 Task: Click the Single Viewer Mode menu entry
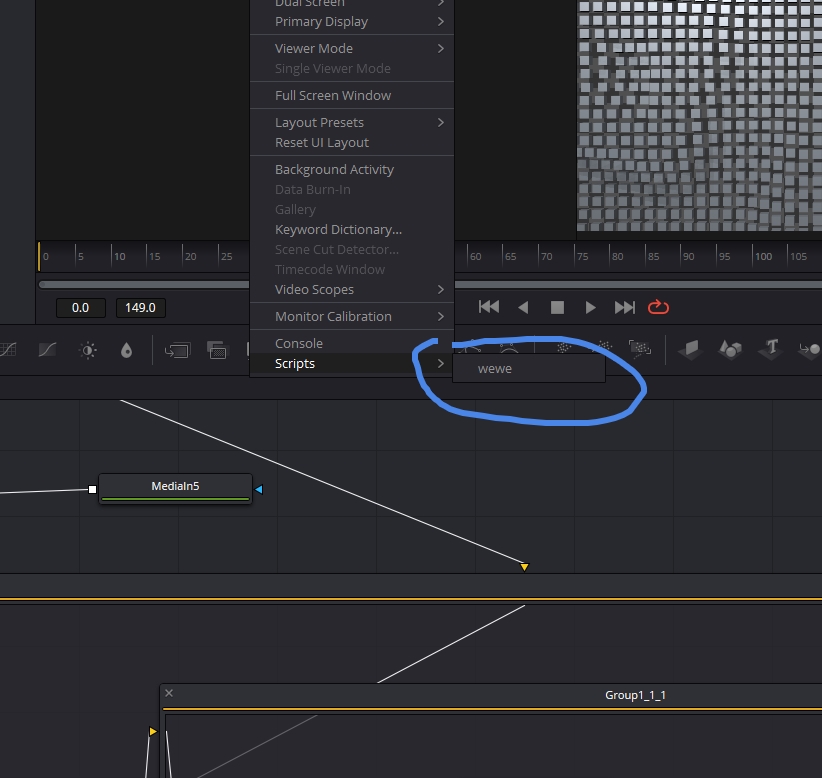[352, 68]
